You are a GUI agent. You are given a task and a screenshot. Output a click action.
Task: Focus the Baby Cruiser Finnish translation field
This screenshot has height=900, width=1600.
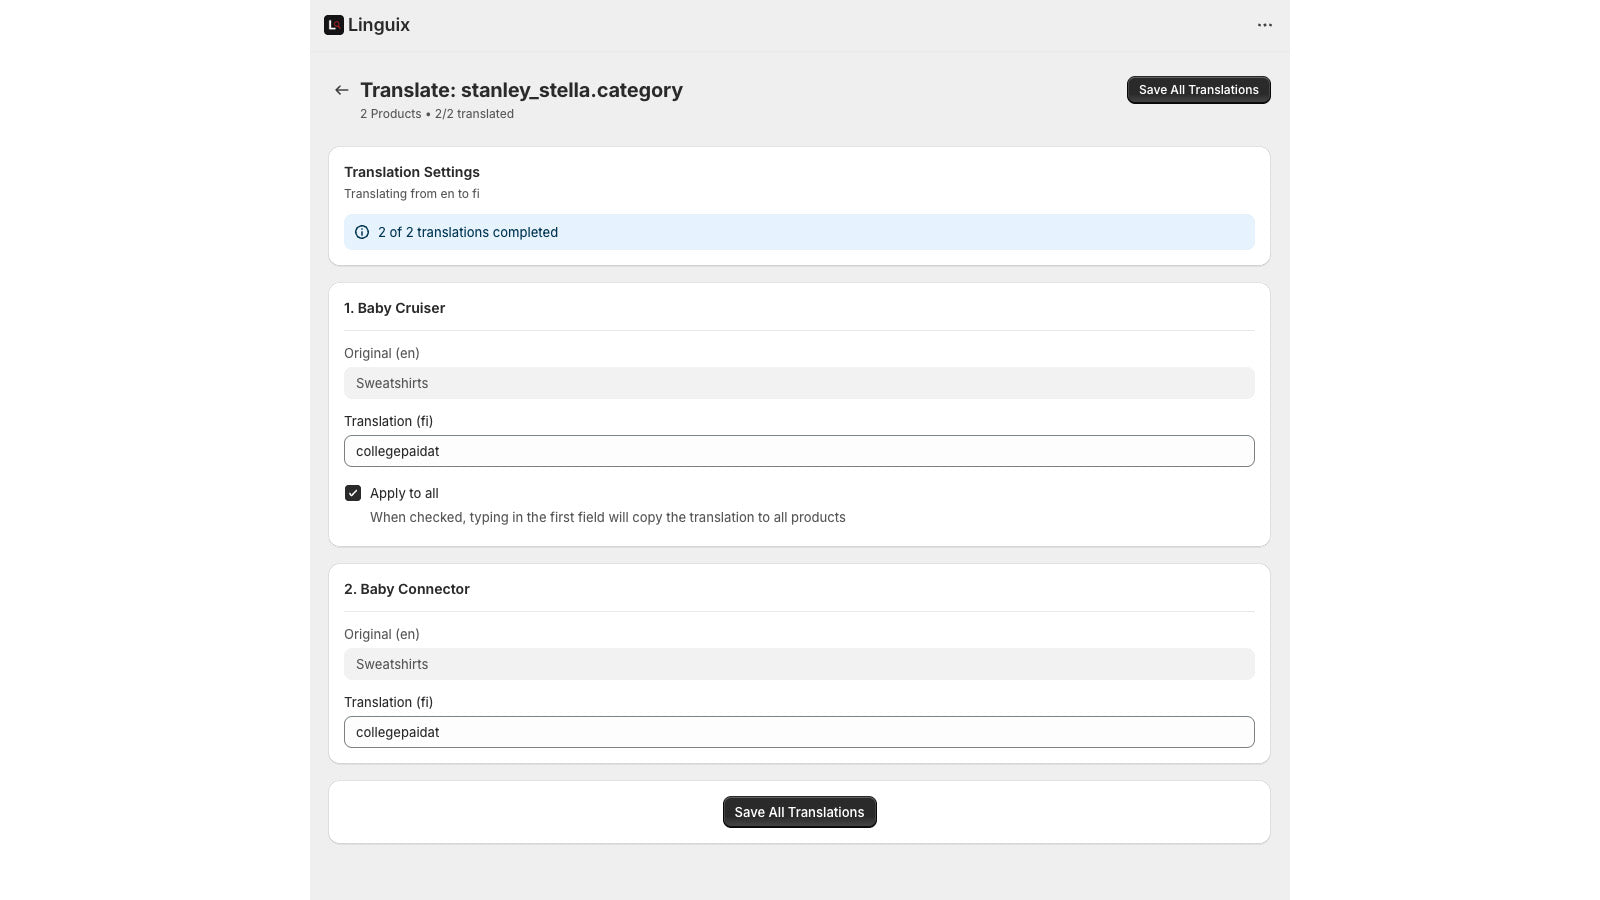[798, 451]
